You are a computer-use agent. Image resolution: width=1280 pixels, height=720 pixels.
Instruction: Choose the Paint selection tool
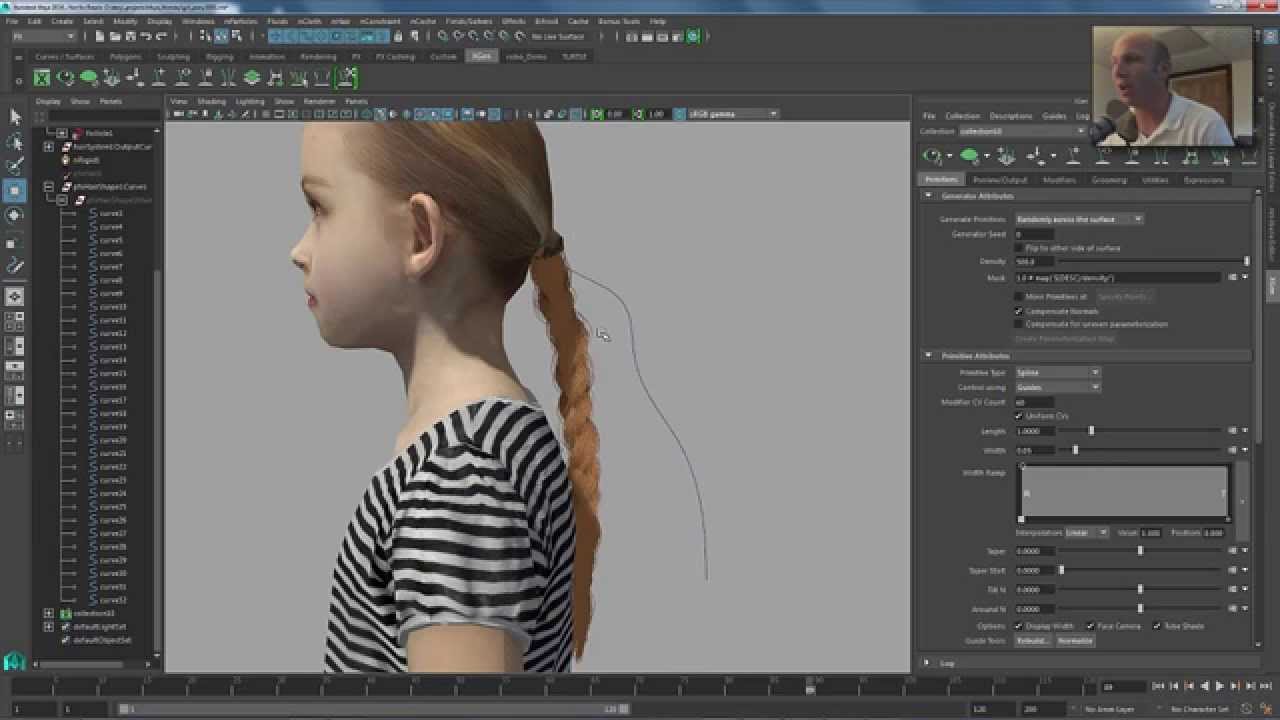point(15,166)
